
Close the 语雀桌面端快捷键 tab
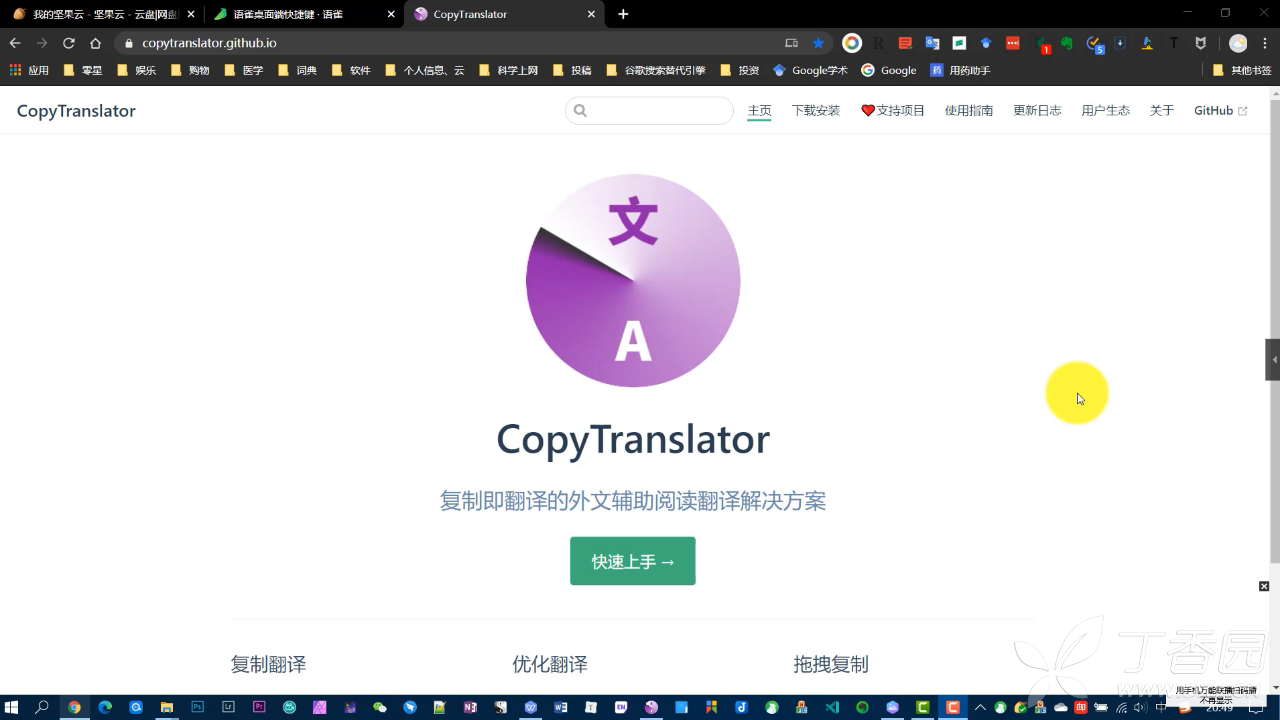tap(391, 14)
